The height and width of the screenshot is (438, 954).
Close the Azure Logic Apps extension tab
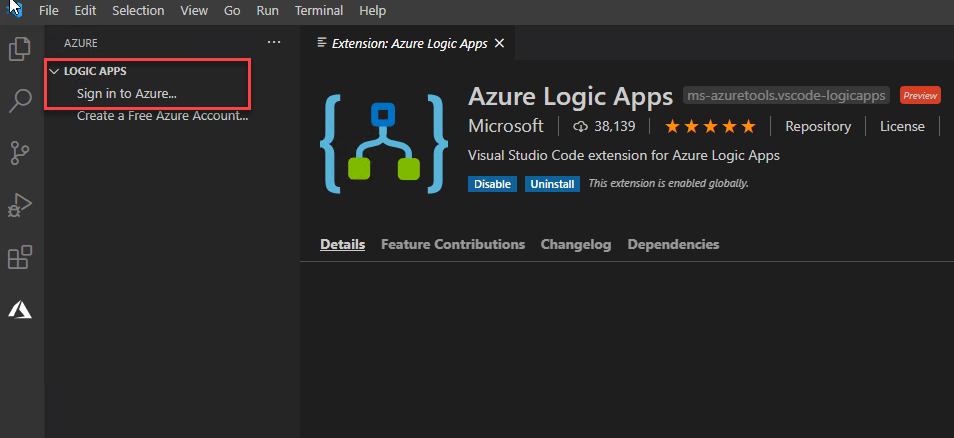pos(499,43)
